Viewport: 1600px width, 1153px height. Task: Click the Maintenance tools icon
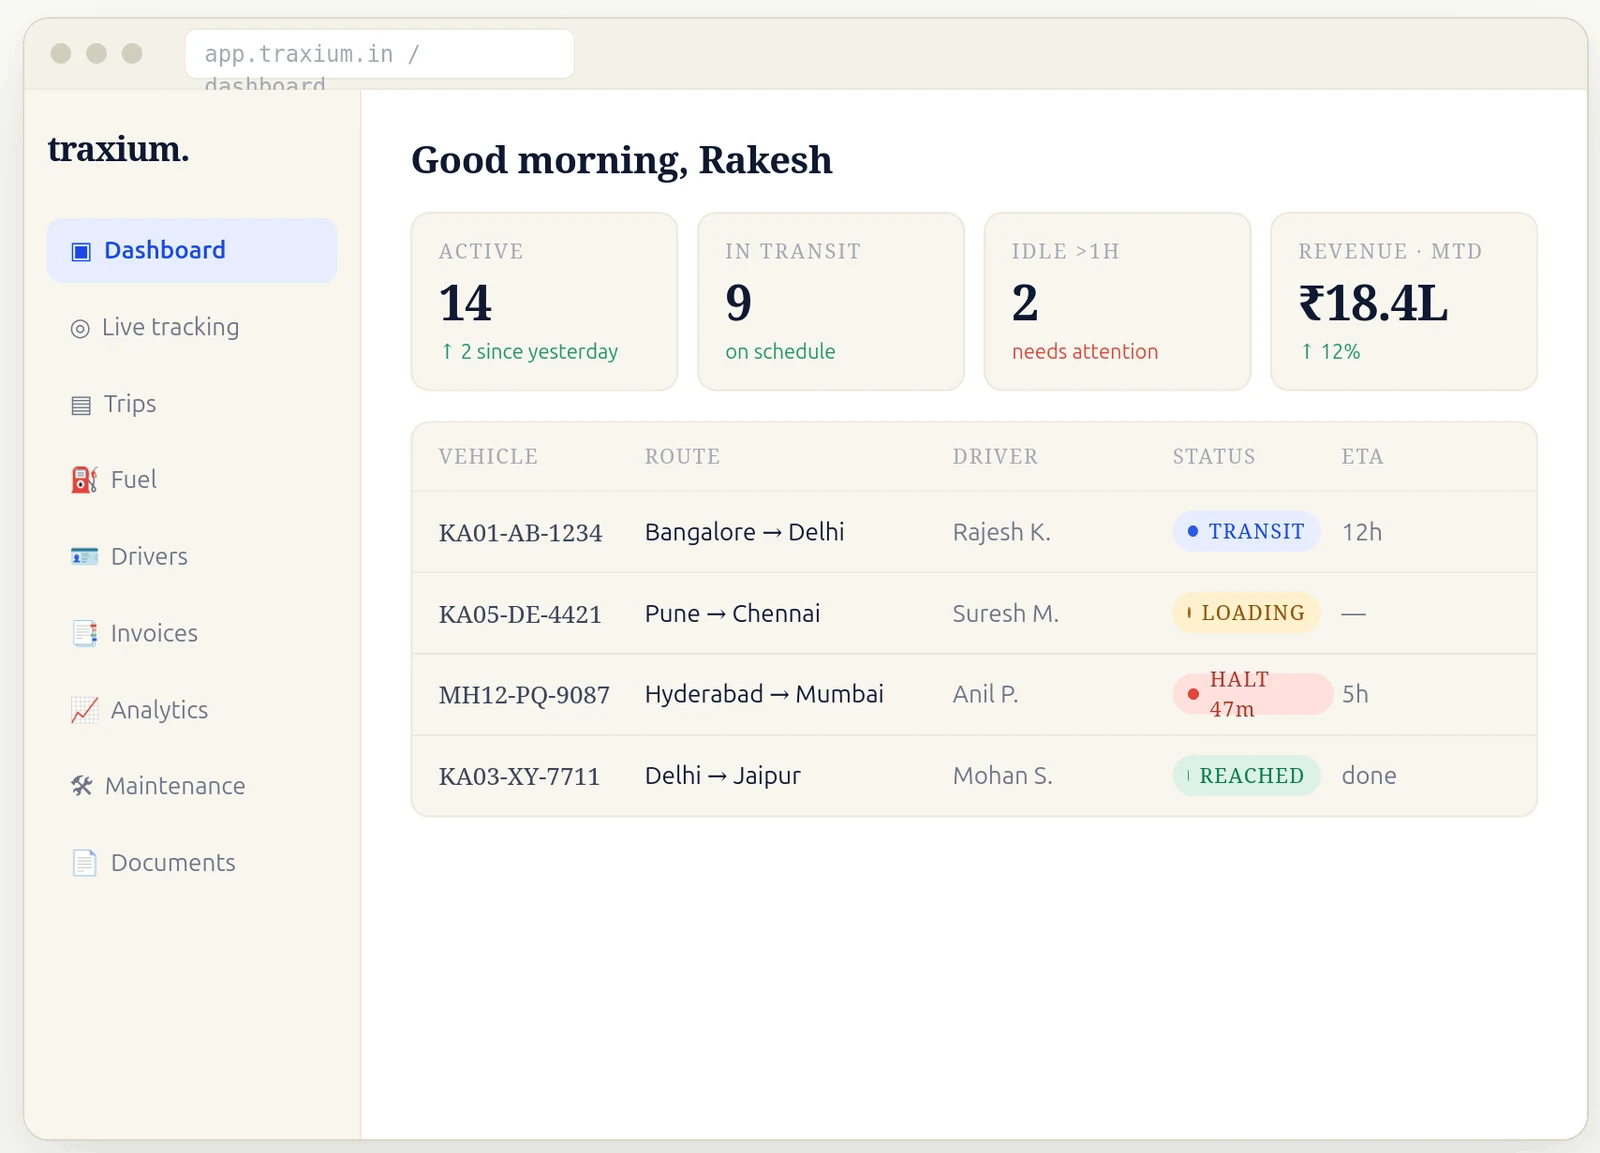click(82, 786)
